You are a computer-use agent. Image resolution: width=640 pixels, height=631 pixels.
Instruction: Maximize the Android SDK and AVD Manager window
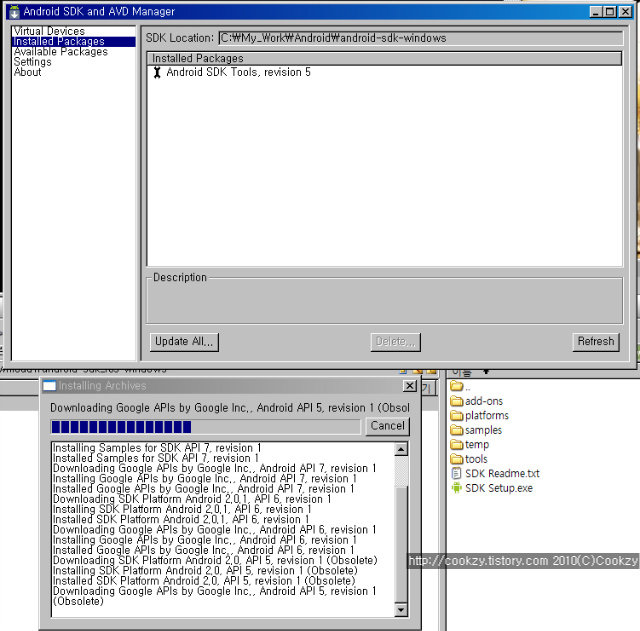click(x=610, y=11)
